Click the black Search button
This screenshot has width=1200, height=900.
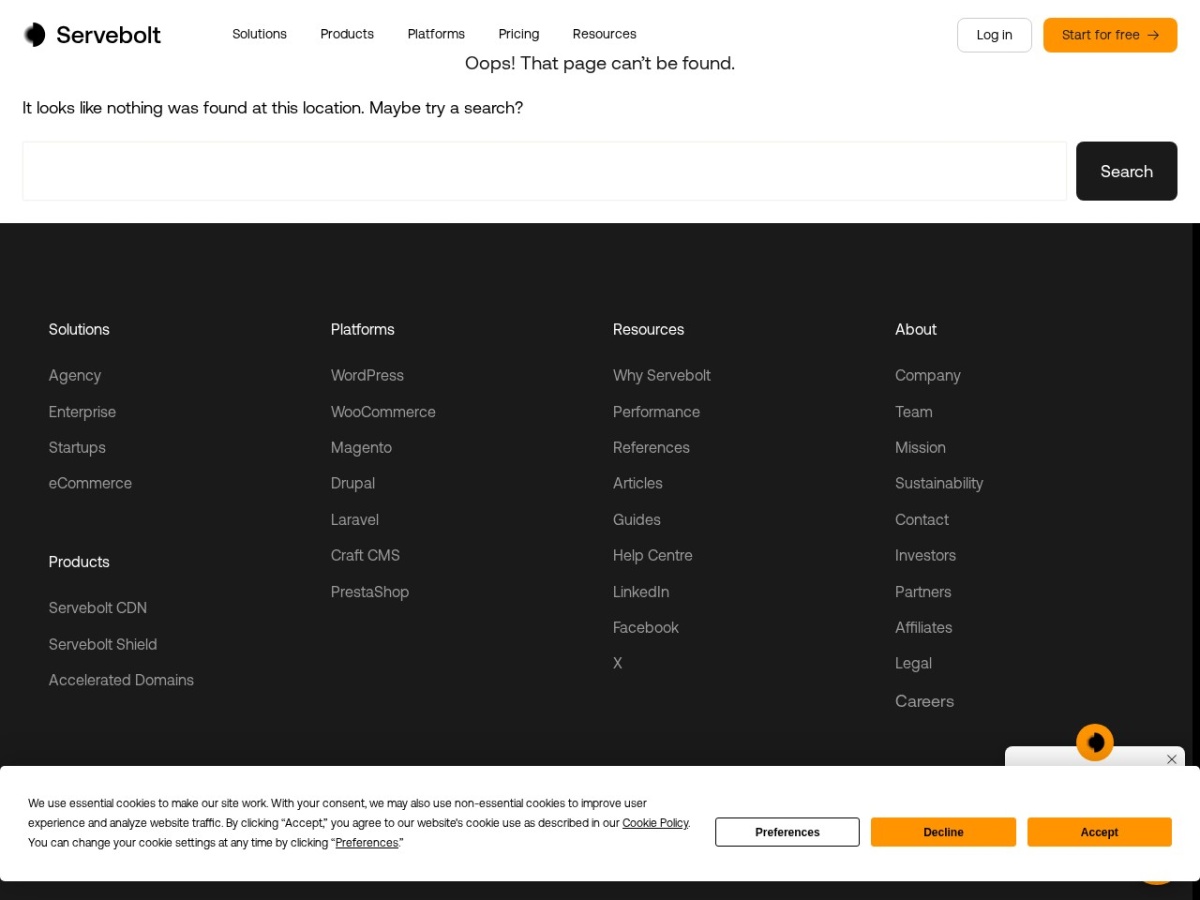[x=1126, y=171]
